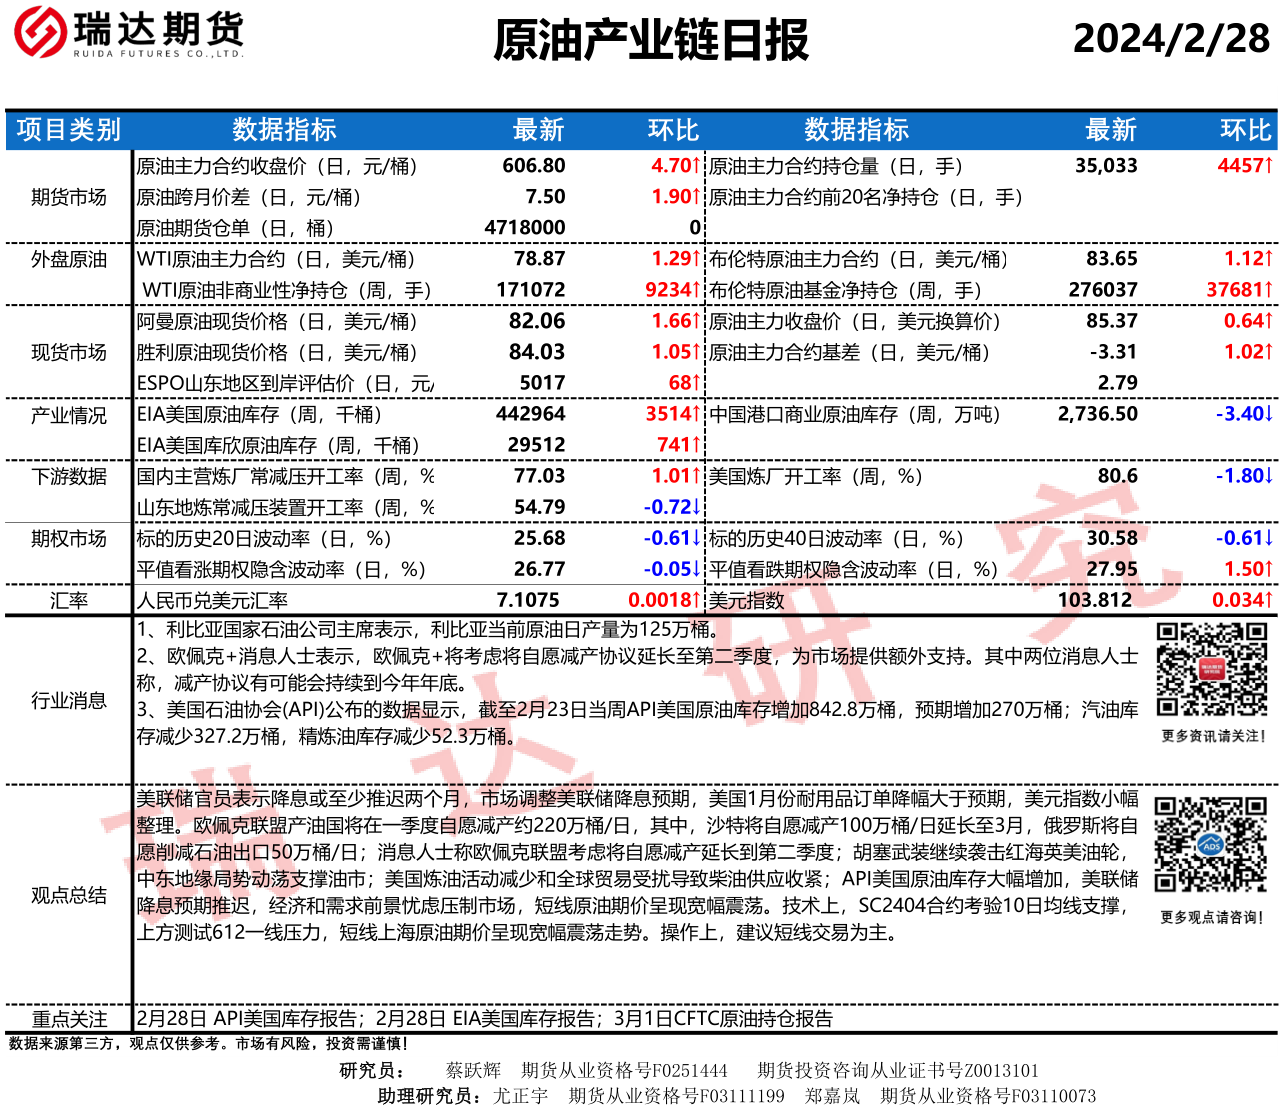
Task: Click the blue down arrow after -3.40
Action: (1269, 414)
